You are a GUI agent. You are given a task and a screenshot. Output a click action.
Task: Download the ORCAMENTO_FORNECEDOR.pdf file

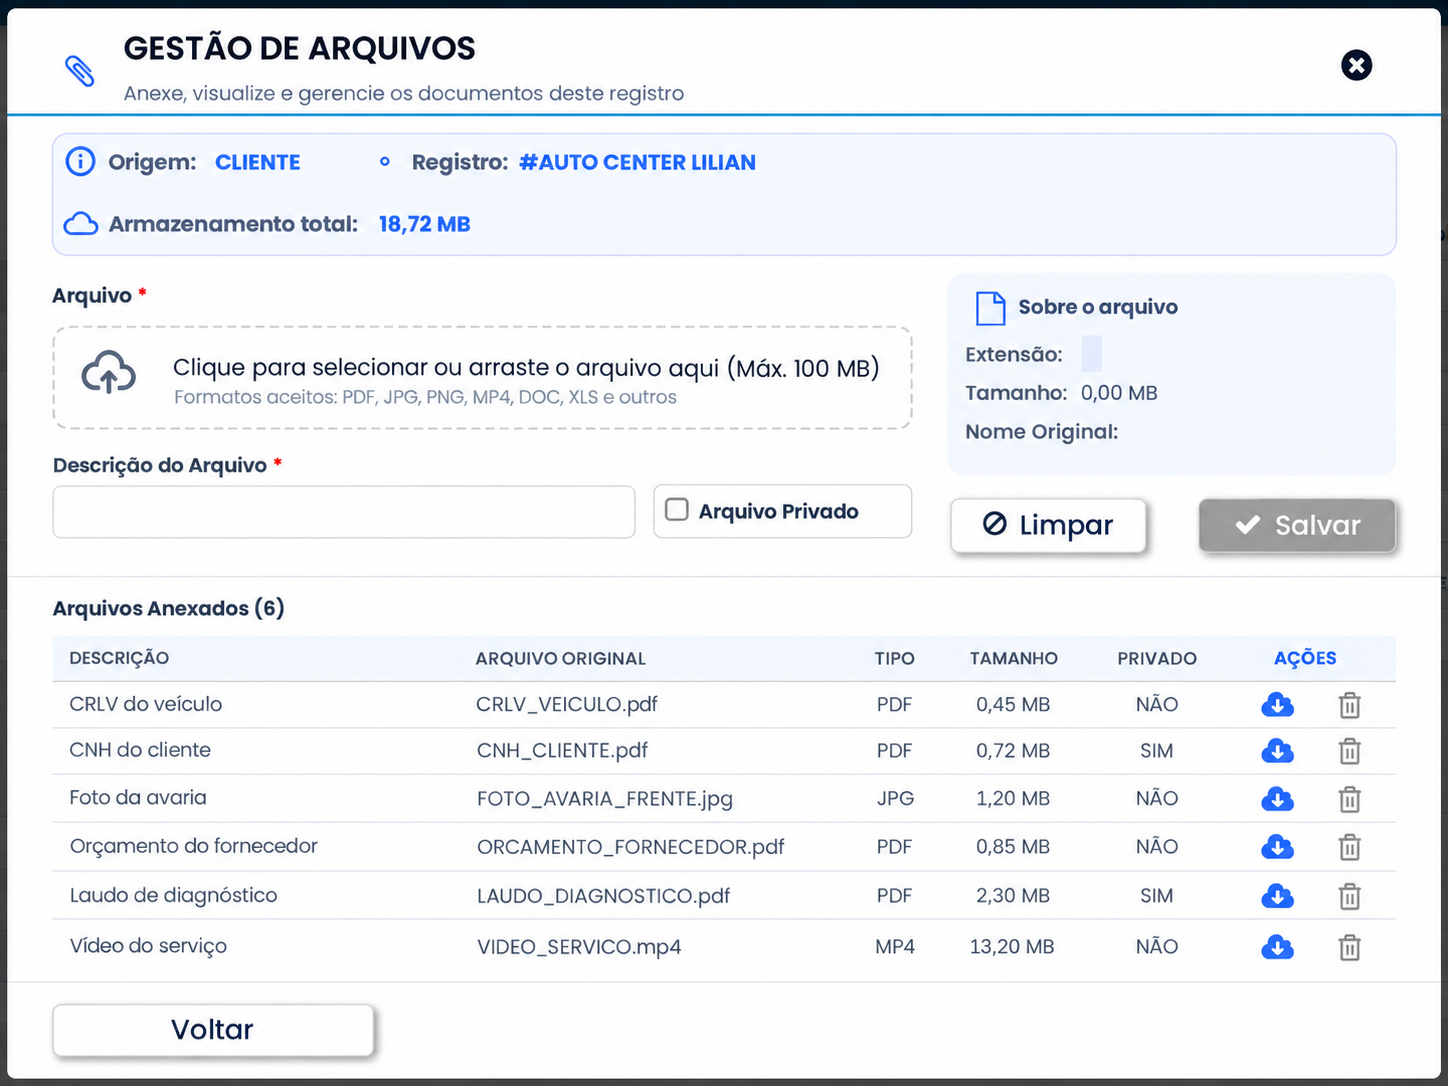1277,847
